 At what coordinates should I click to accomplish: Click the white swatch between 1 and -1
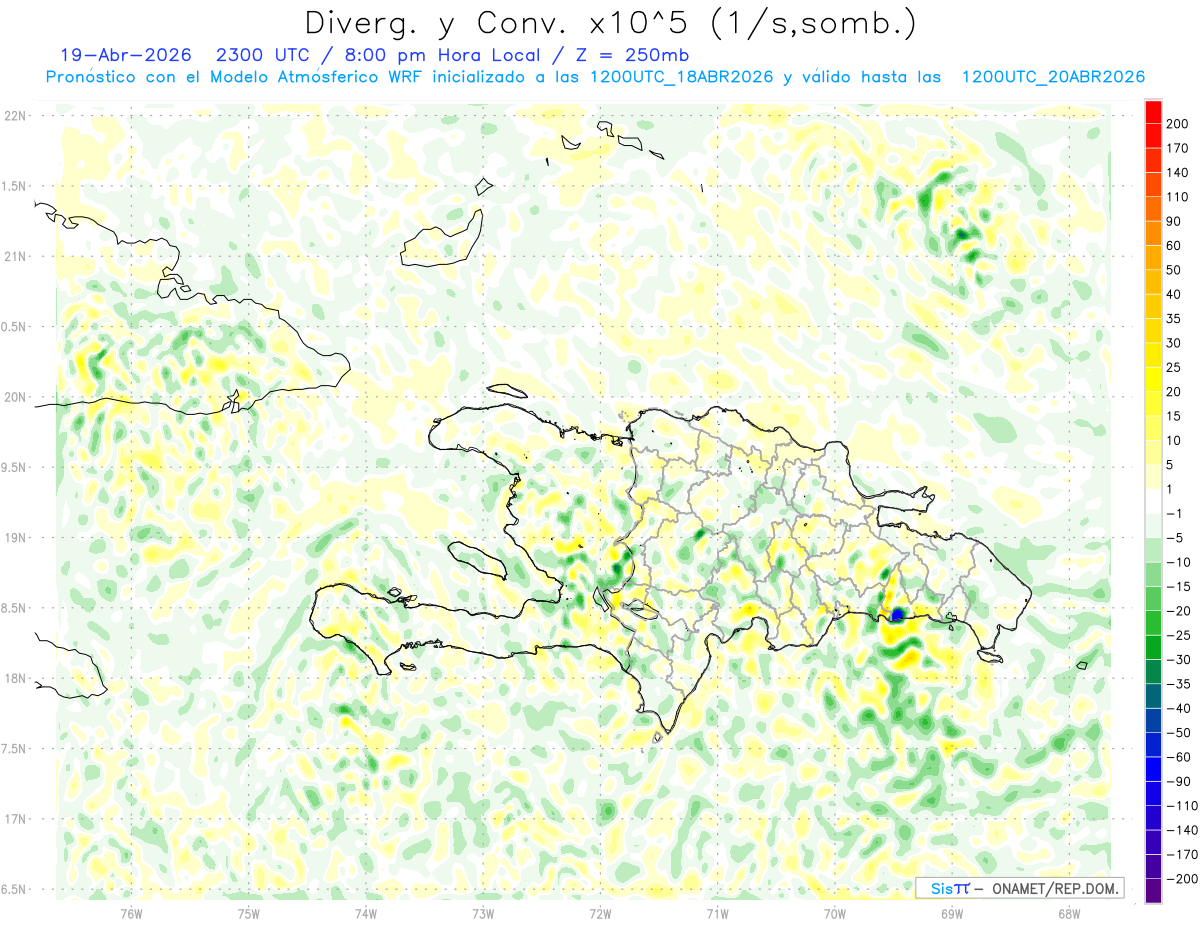click(1153, 502)
